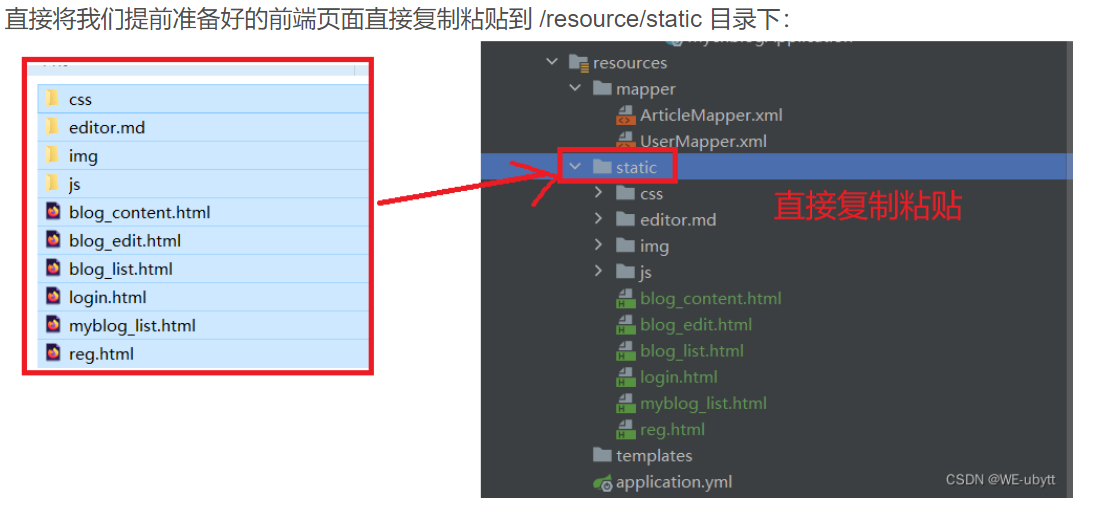Click the editor.md folder icon in explorer
1093x515 pixels.
pyautogui.click(x=53, y=127)
